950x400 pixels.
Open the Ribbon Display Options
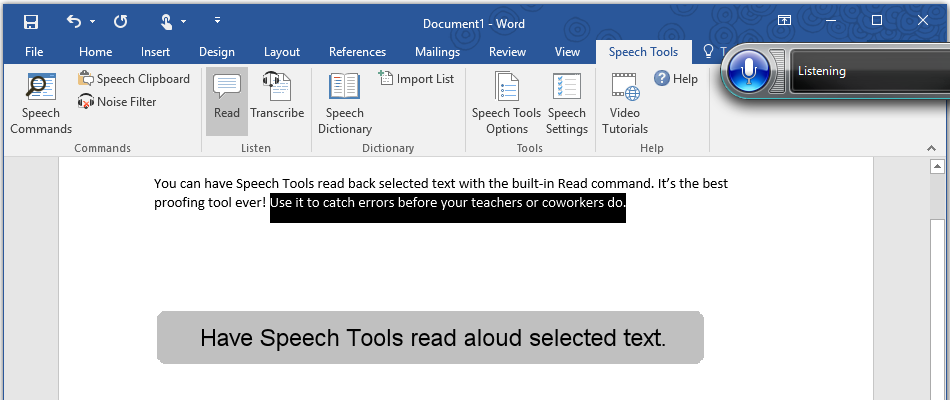tap(783, 21)
